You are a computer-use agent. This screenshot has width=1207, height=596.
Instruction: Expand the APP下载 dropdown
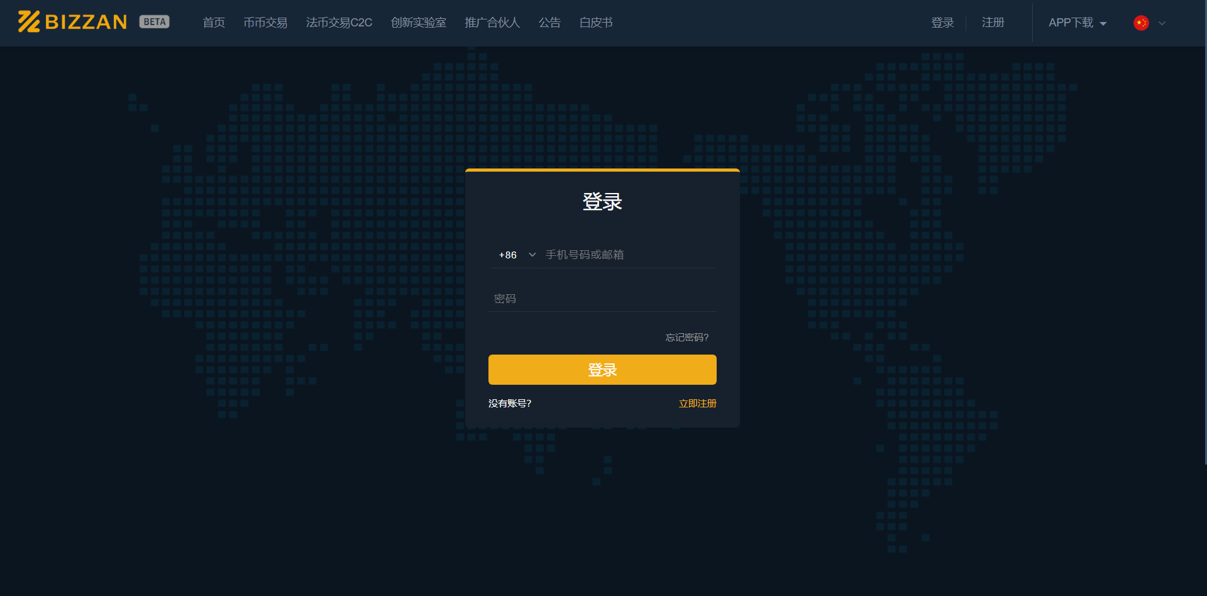[1077, 23]
